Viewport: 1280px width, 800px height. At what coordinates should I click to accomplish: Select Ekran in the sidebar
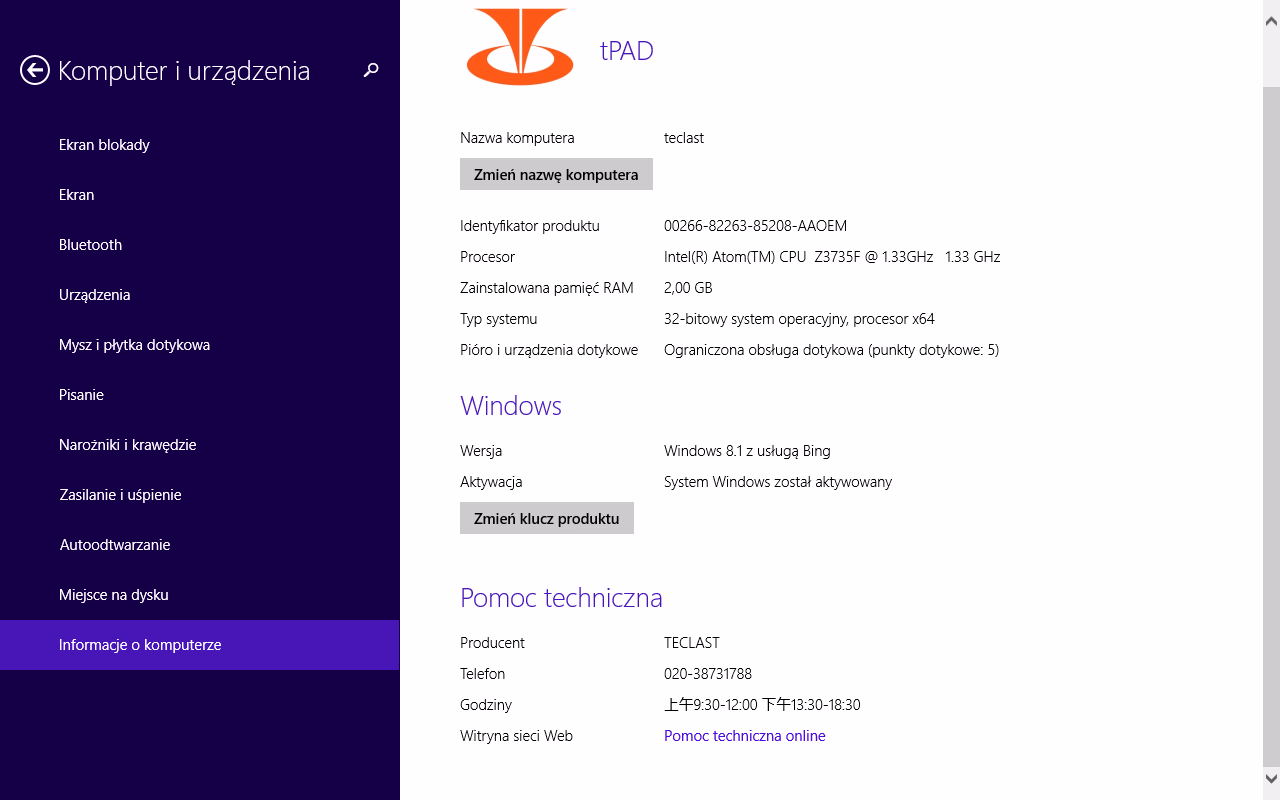coord(77,195)
